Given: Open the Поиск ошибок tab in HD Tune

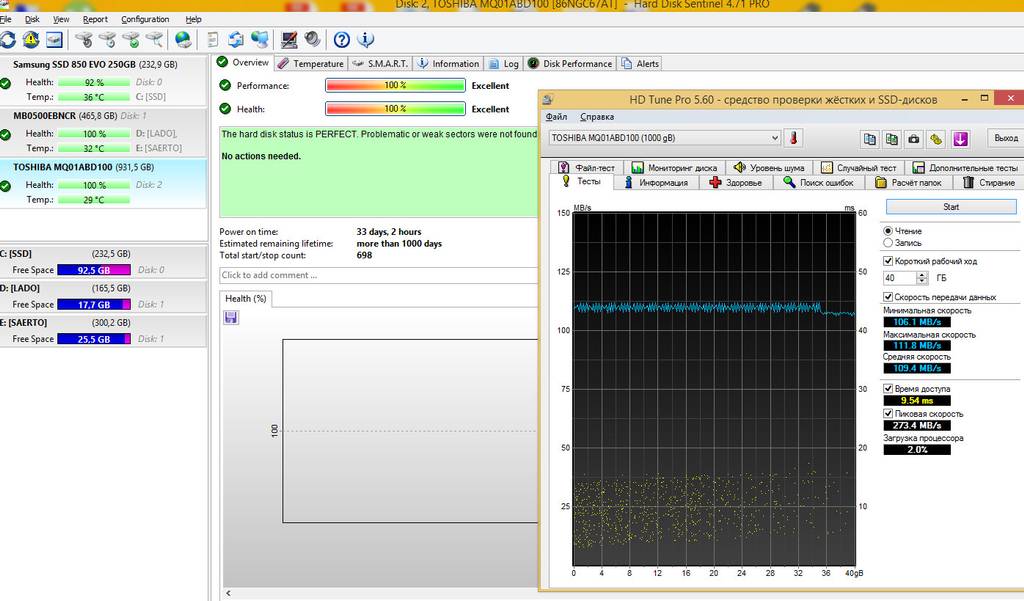Looking at the screenshot, I should pos(819,183).
